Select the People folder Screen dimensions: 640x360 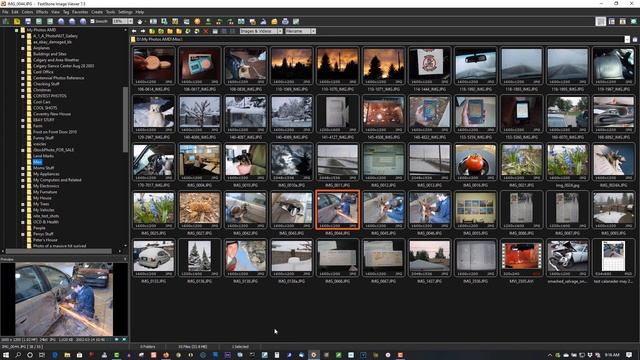click(x=39, y=228)
